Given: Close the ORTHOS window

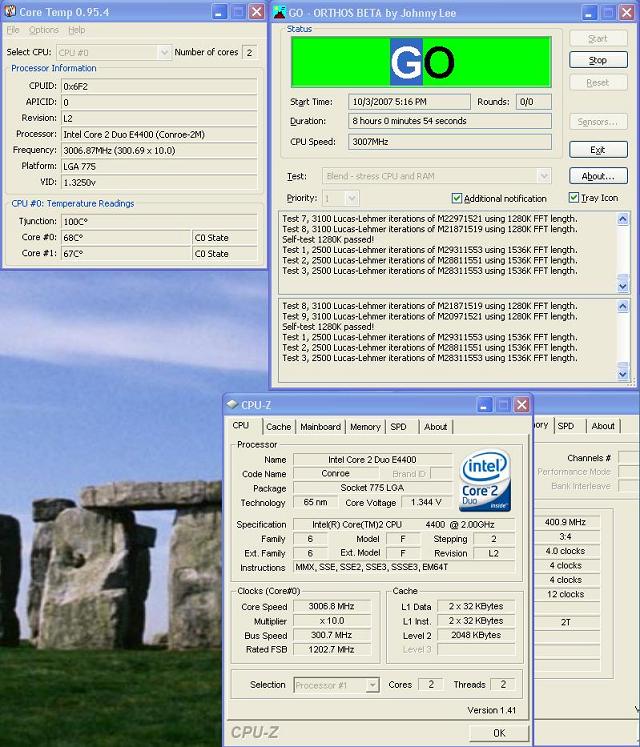Looking at the screenshot, I should [627, 12].
